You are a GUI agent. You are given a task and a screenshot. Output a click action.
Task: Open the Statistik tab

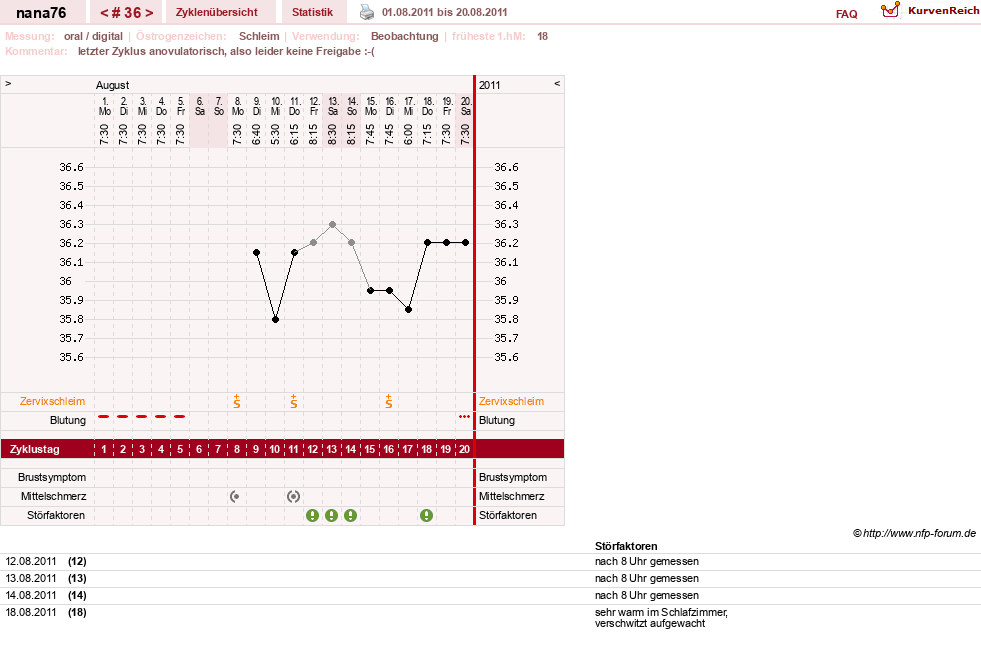point(312,12)
